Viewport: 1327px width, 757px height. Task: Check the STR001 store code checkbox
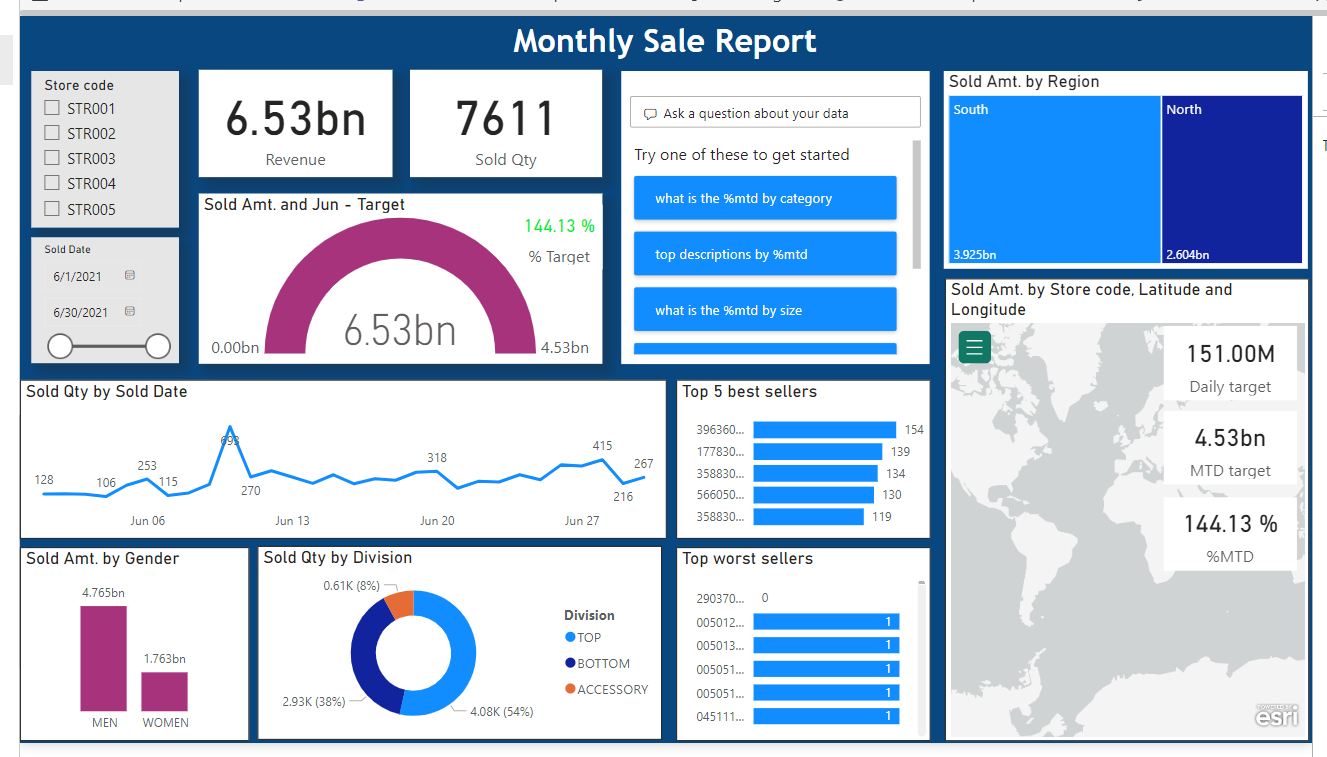click(52, 108)
